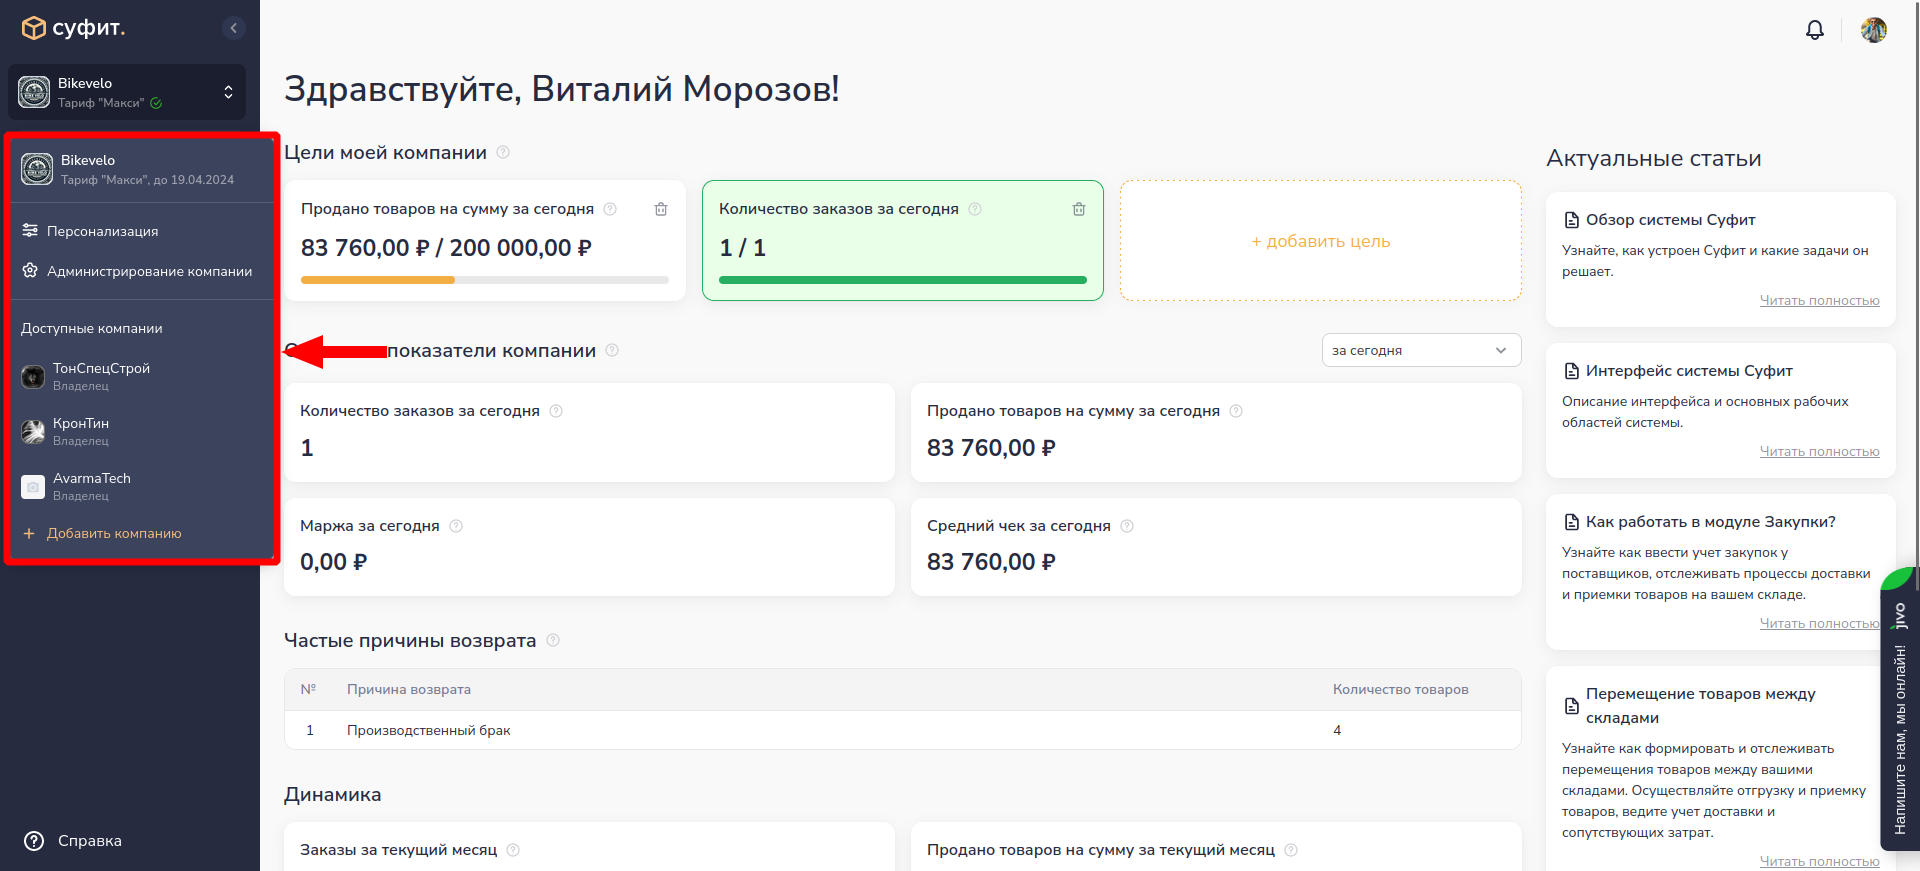Click the Количество товаров column header
The height and width of the screenshot is (871, 1920).
pos(1401,690)
